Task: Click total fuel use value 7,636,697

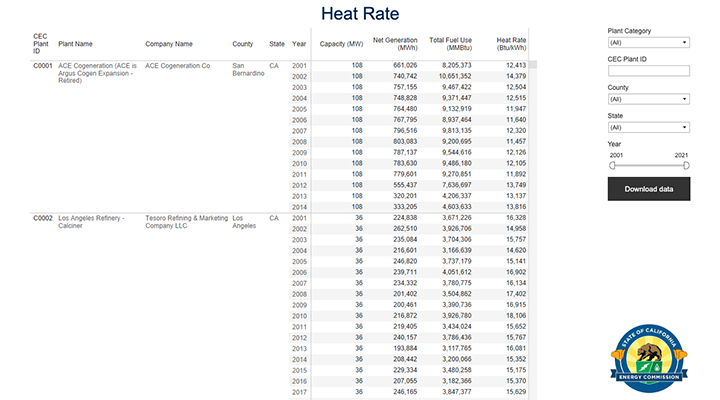Action: (x=457, y=185)
